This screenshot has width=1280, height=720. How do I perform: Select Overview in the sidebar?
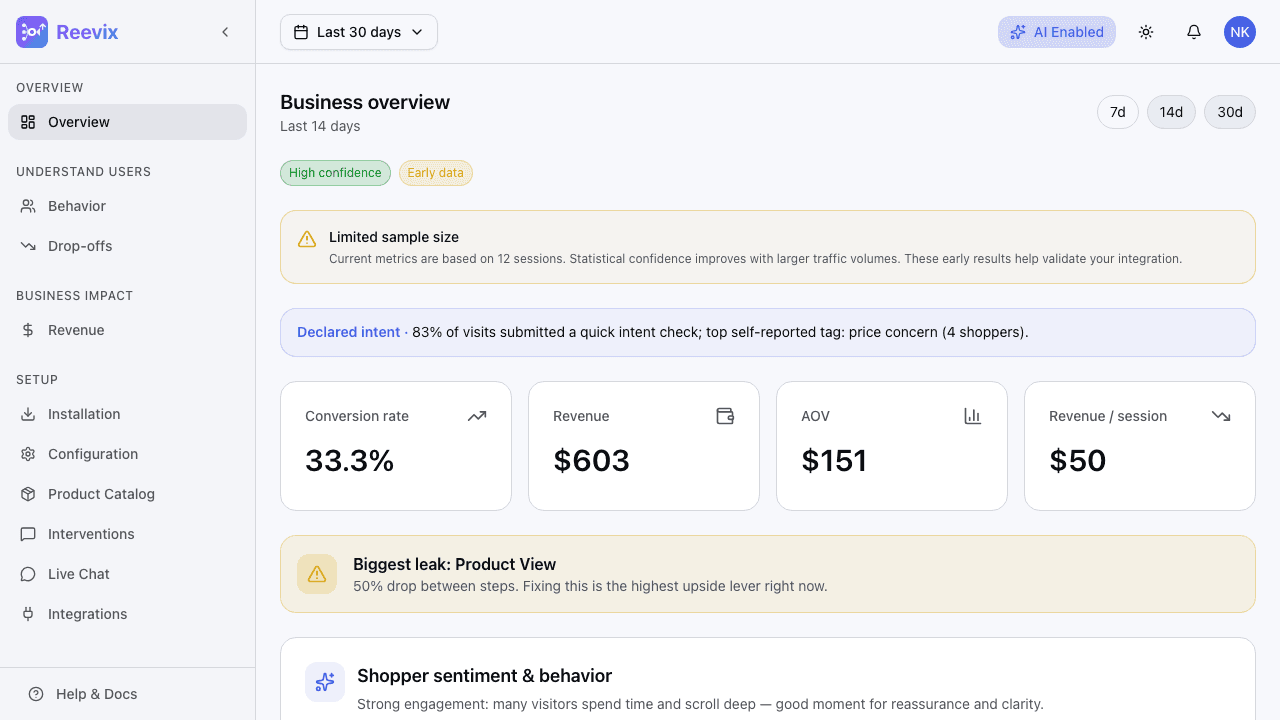click(x=79, y=121)
